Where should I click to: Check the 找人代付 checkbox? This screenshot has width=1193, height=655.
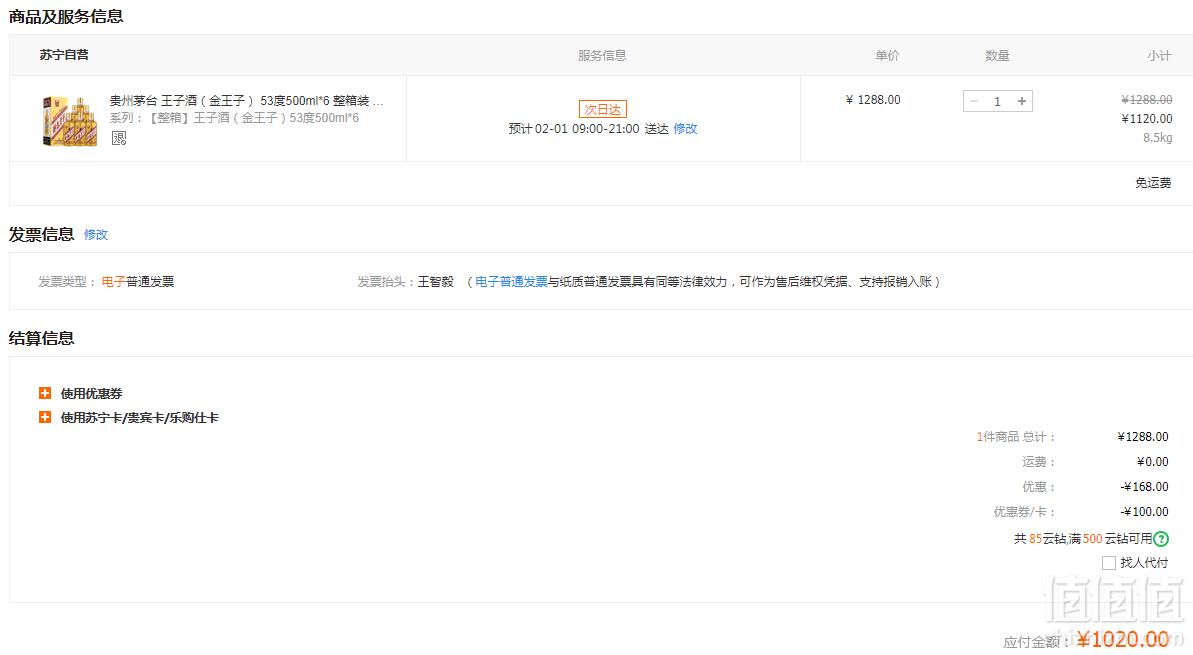pyautogui.click(x=1109, y=563)
